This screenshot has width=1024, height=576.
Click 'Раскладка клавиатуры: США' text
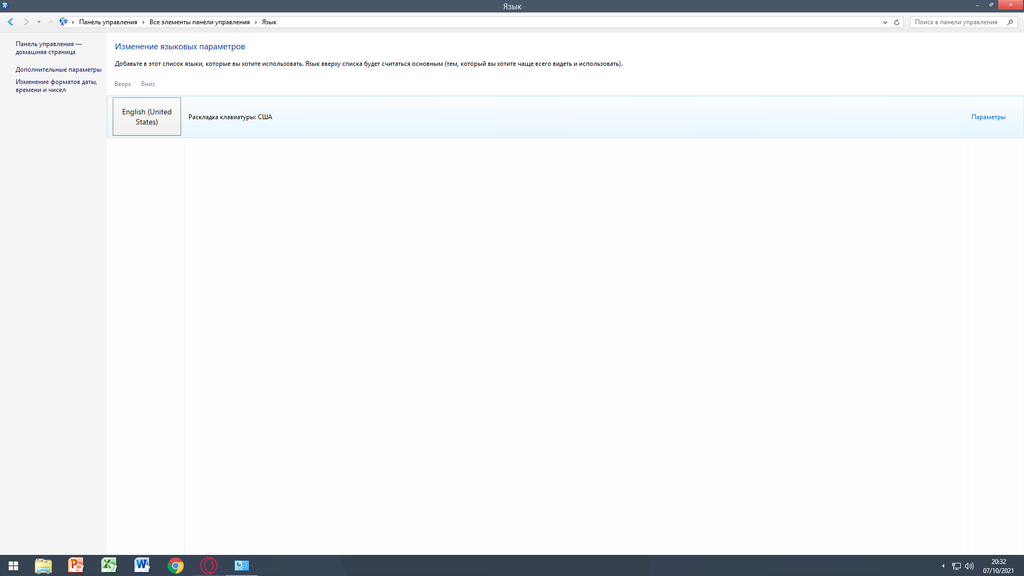(230, 117)
